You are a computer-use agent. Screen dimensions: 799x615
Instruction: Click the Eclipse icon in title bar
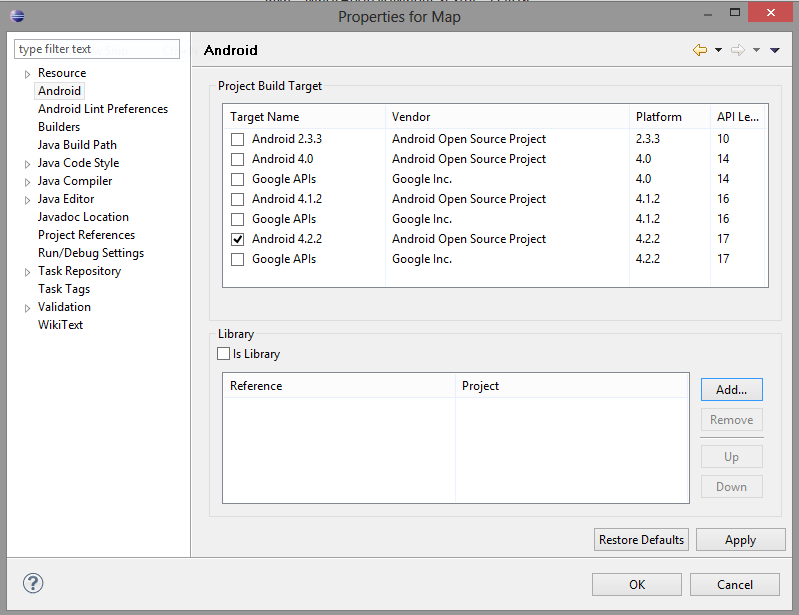coord(17,16)
